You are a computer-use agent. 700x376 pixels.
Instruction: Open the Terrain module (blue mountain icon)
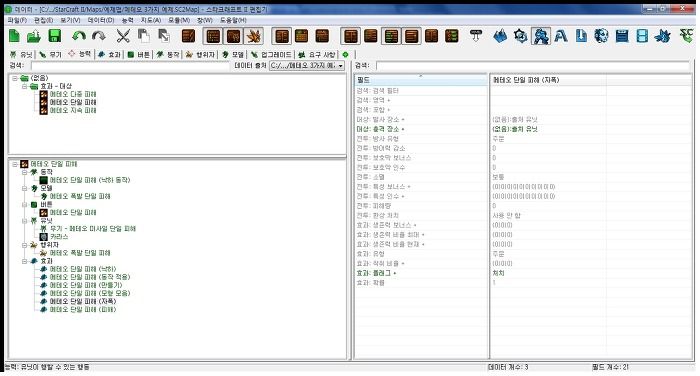click(500, 36)
